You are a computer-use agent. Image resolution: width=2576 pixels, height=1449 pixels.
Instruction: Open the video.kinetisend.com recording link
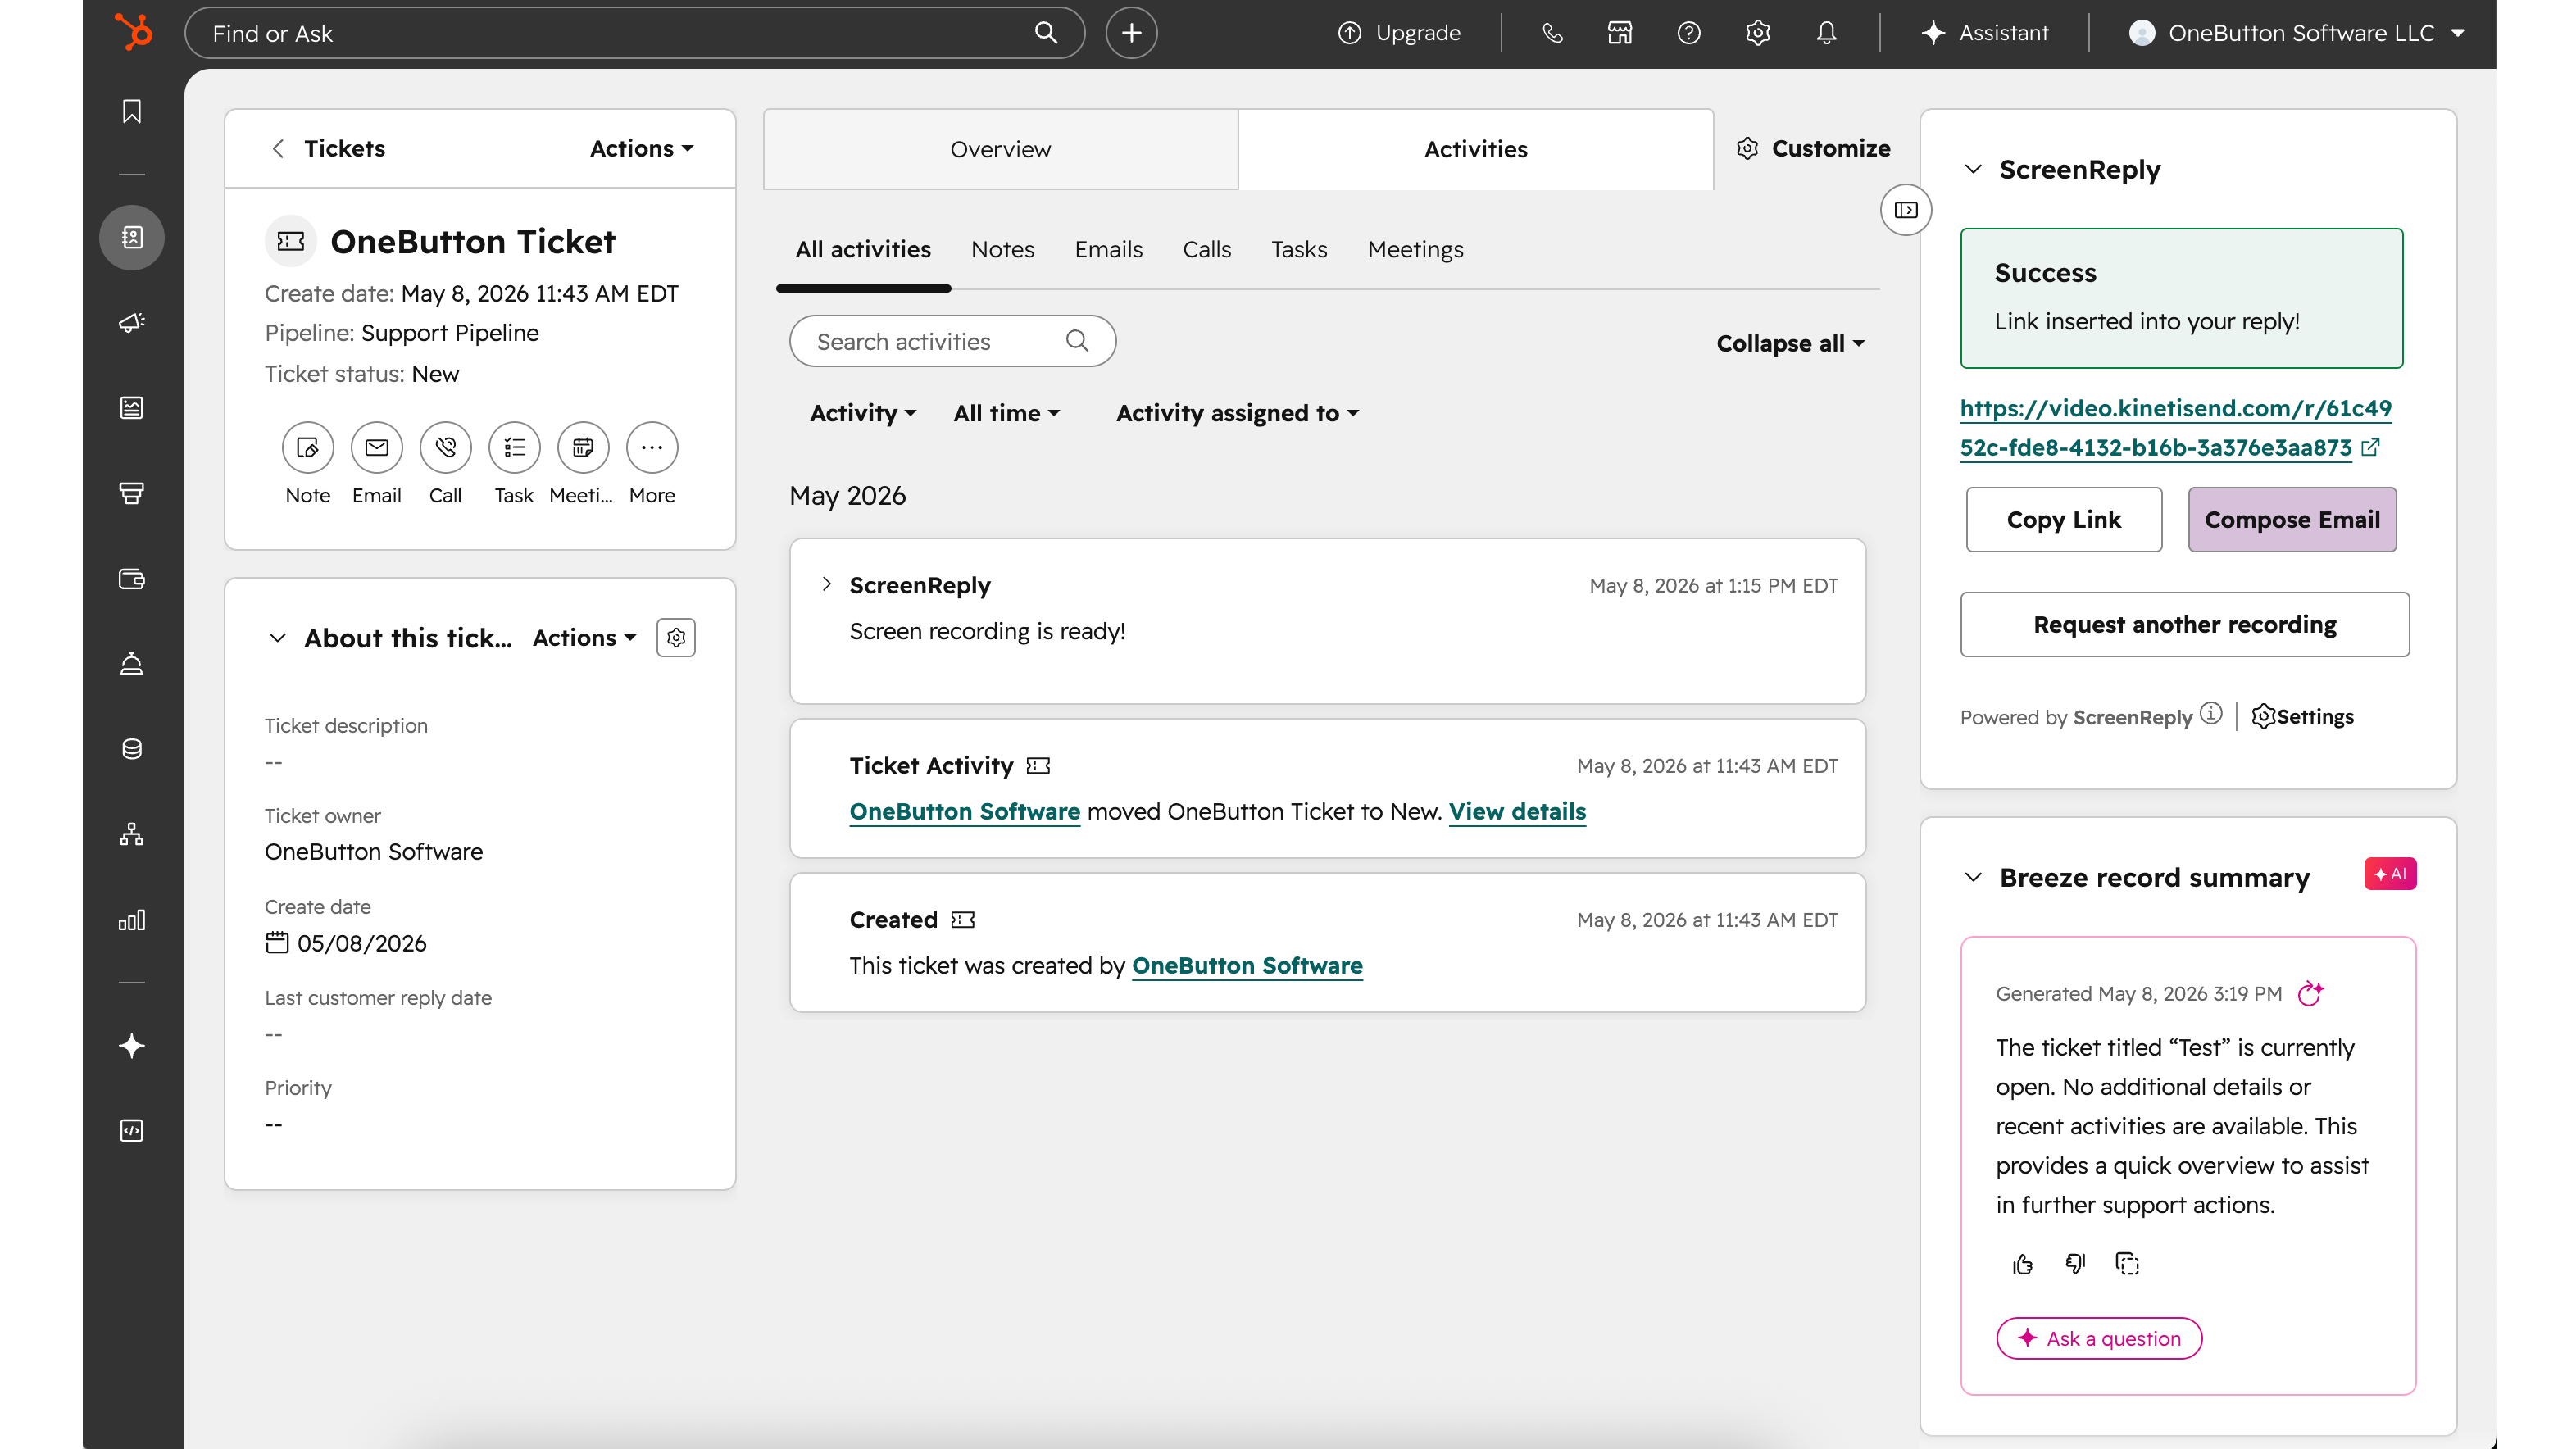2174,427
